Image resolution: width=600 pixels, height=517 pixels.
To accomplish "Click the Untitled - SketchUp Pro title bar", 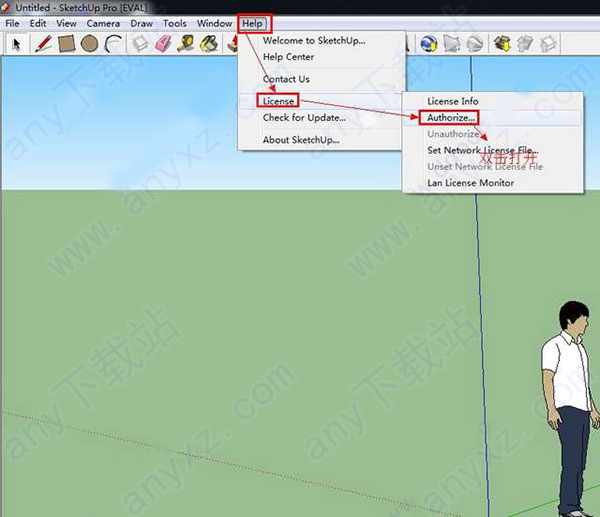I will (300, 7).
